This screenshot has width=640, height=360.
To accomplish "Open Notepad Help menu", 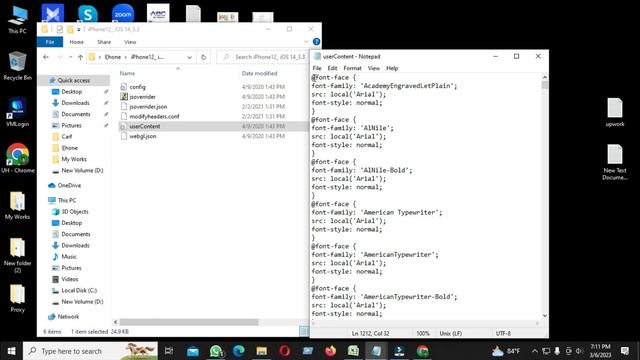I will (392, 68).
